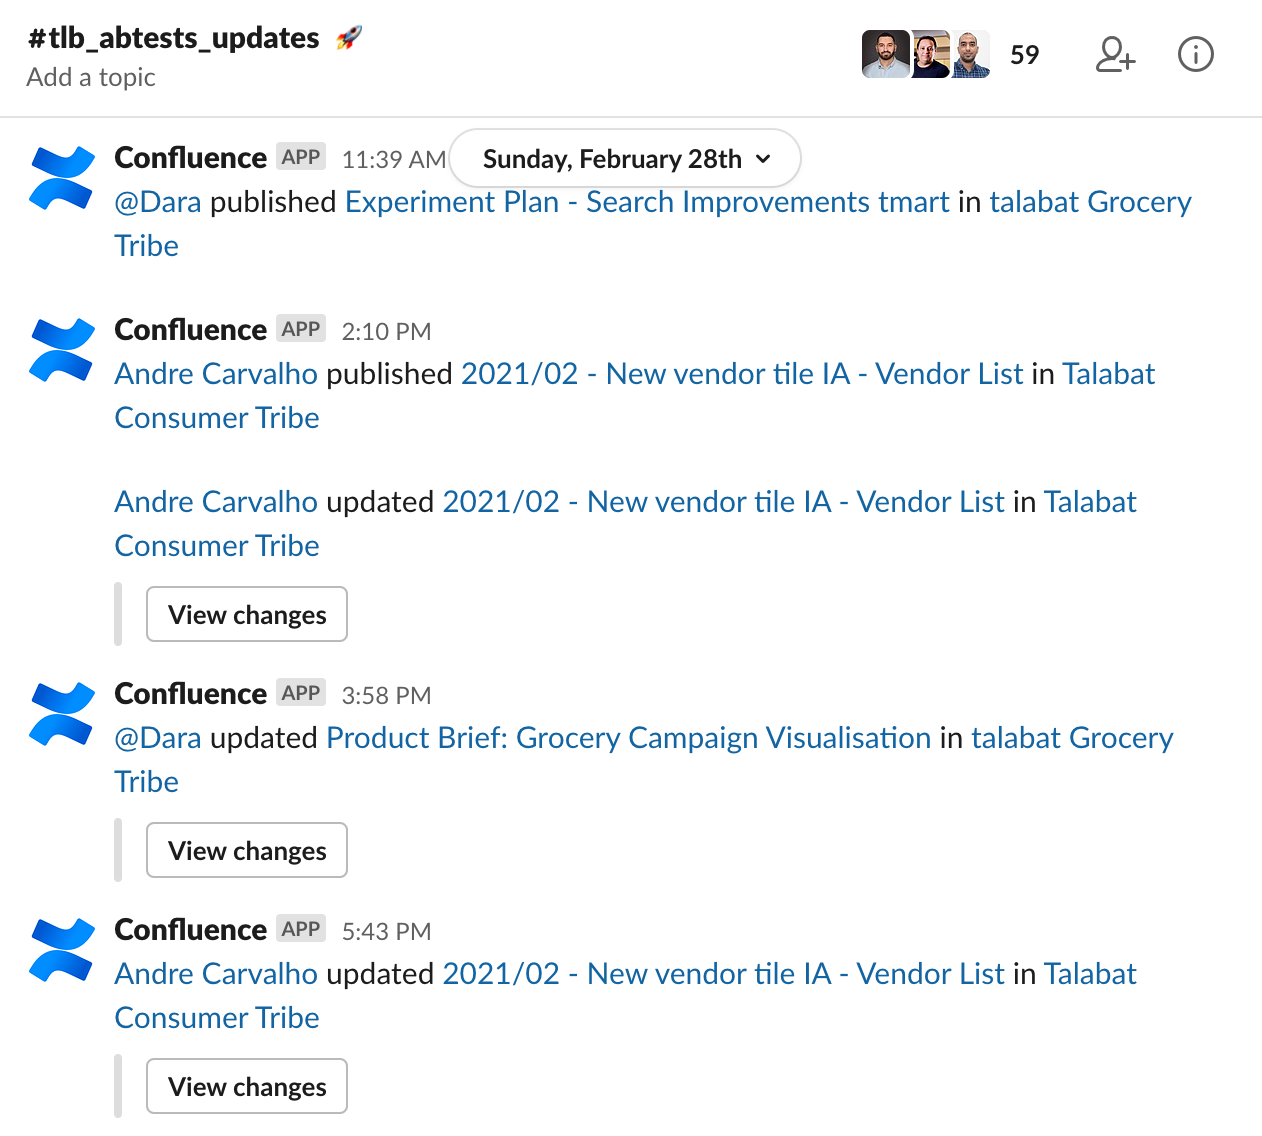Click Andre Carvalho in first updated message under 2:10 PM
1262x1136 pixels.
click(216, 502)
